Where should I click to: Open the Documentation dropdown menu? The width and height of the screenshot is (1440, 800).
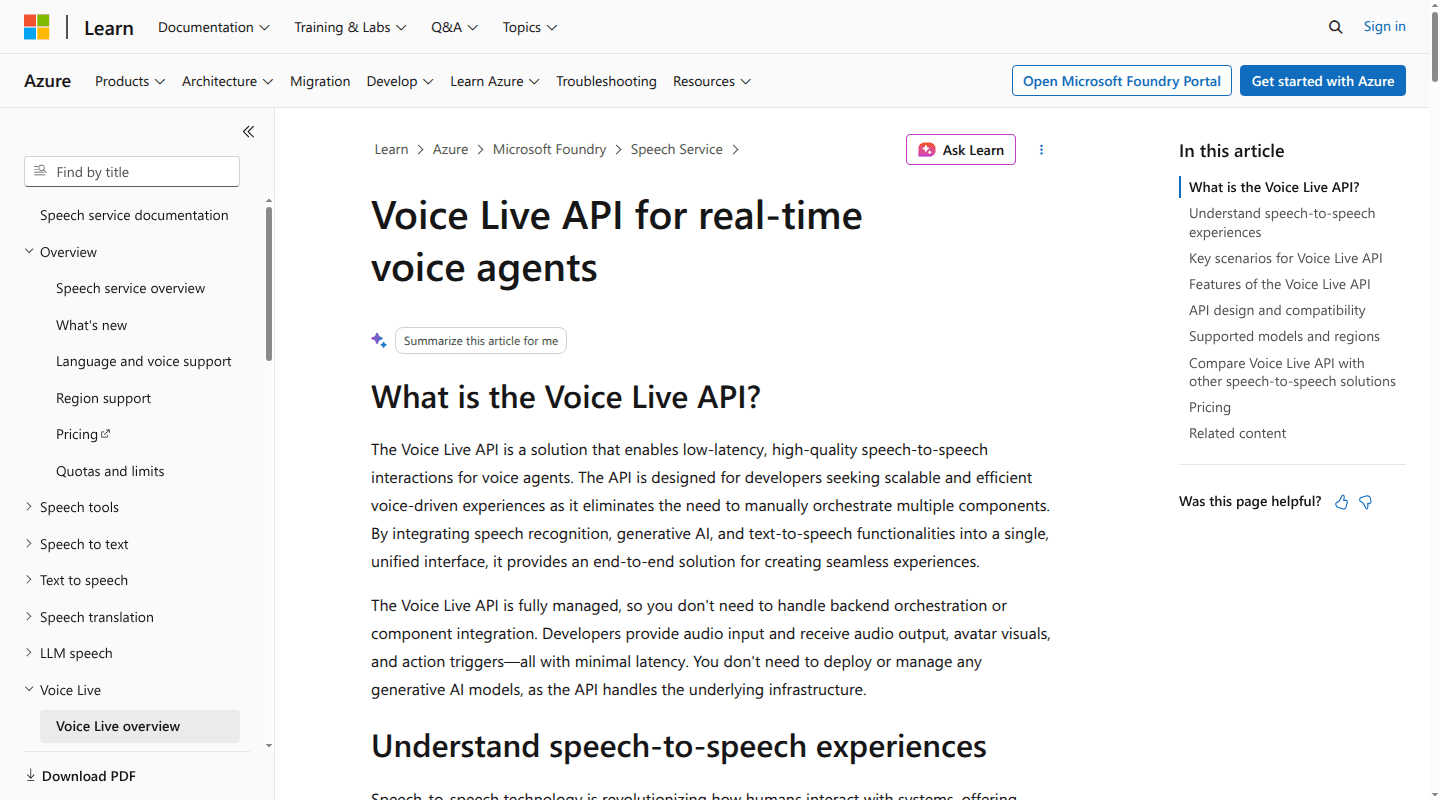pos(214,27)
